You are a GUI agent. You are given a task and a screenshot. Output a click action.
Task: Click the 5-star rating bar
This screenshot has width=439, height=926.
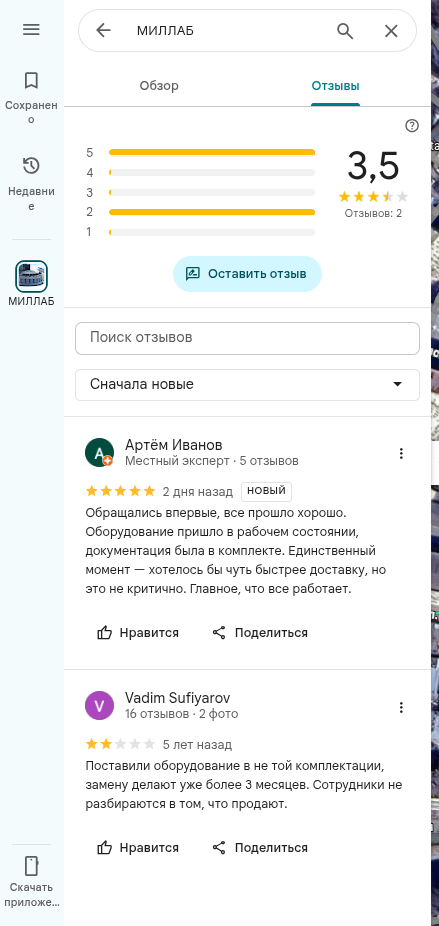point(212,152)
